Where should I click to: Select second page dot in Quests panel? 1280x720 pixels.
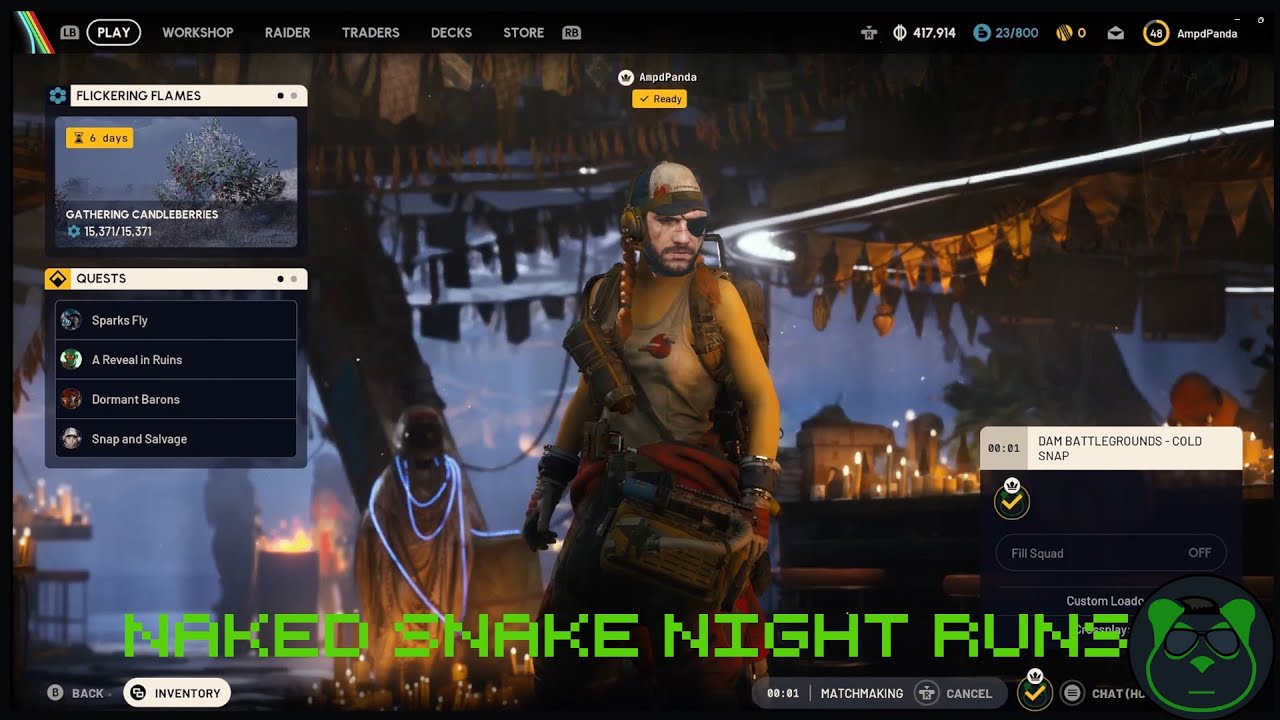click(x=293, y=279)
